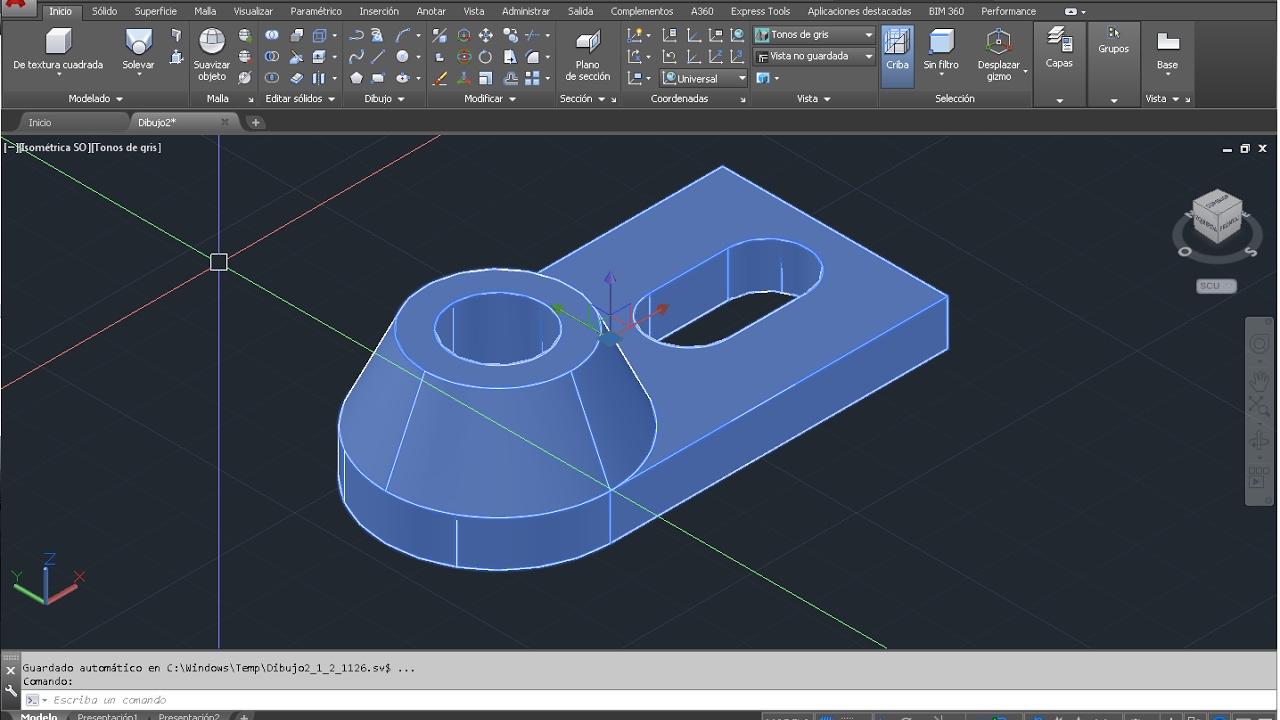Click the ViewCube in the viewport
This screenshot has width=1280, height=720.
[x=1217, y=217]
